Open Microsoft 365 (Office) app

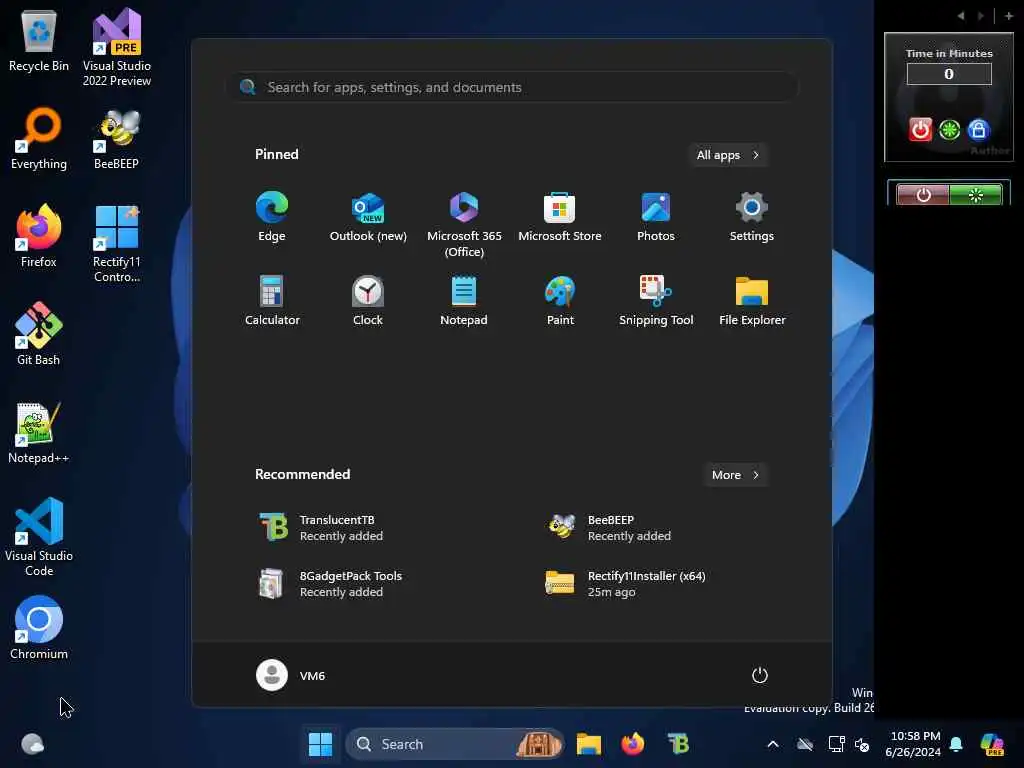click(464, 225)
